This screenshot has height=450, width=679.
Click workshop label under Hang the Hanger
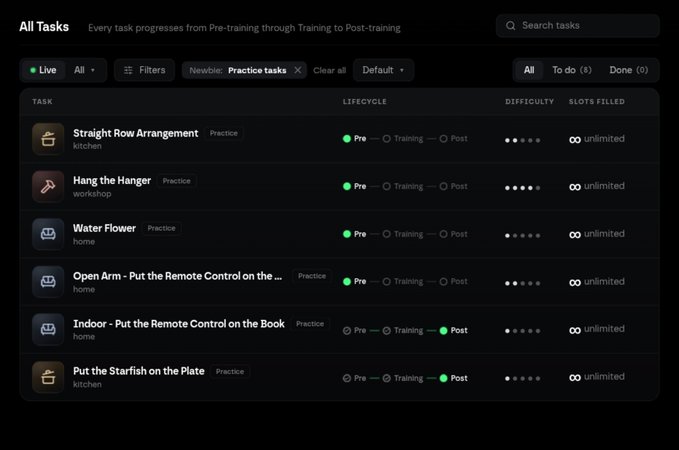pos(92,194)
